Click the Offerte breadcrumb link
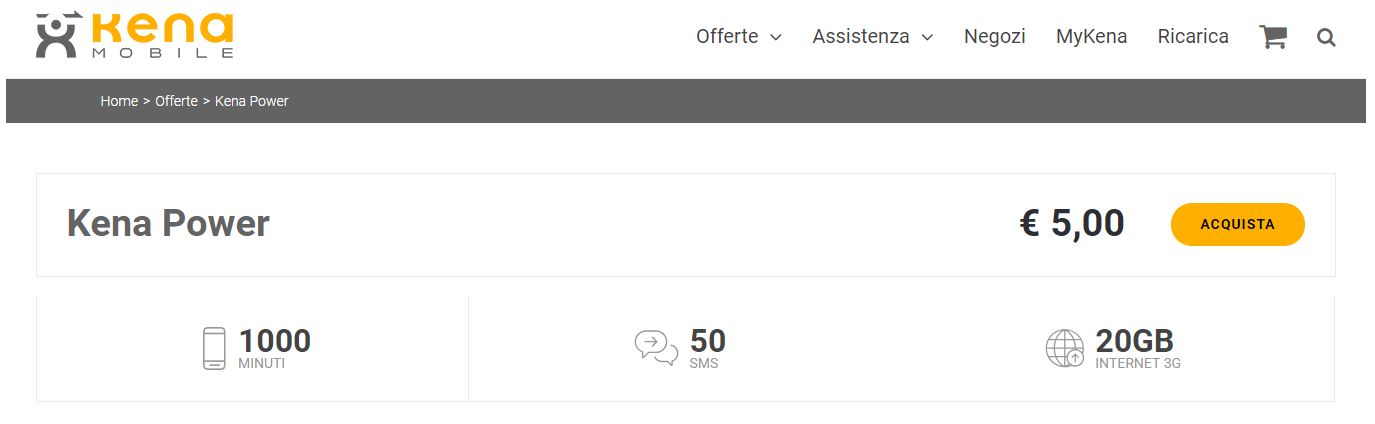 coord(176,101)
